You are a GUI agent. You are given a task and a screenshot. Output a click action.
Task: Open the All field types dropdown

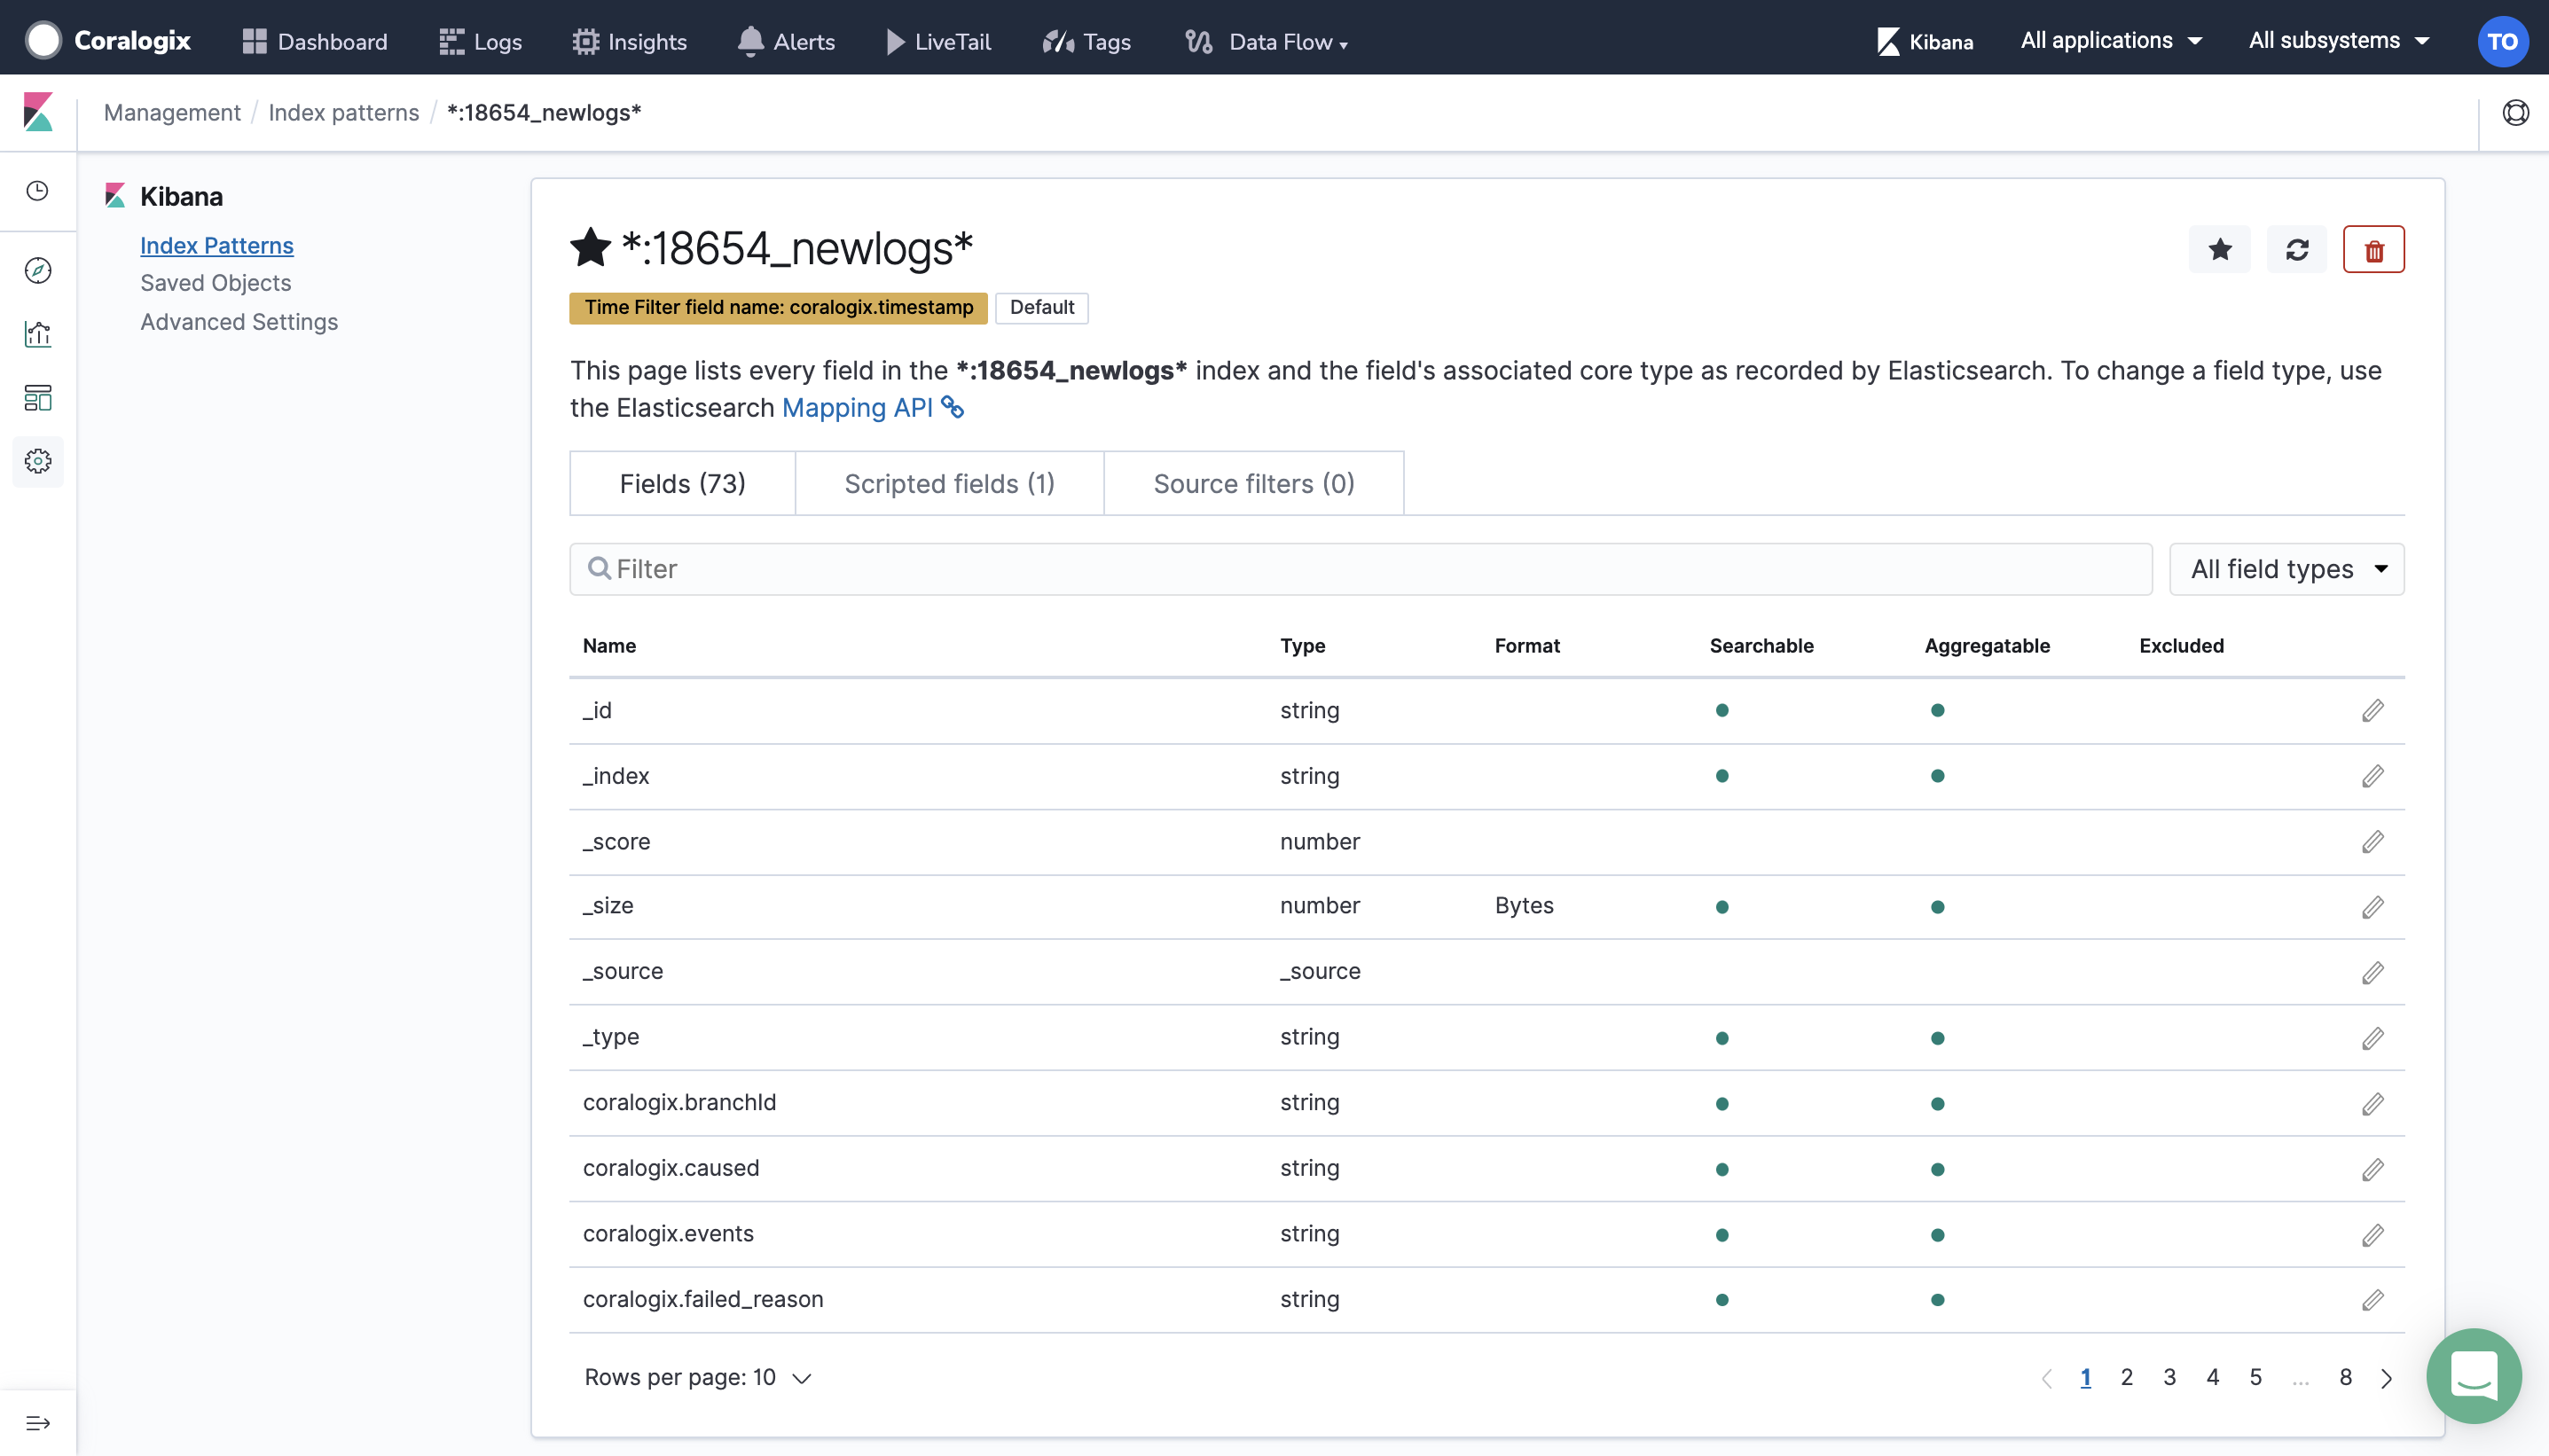coord(2287,569)
